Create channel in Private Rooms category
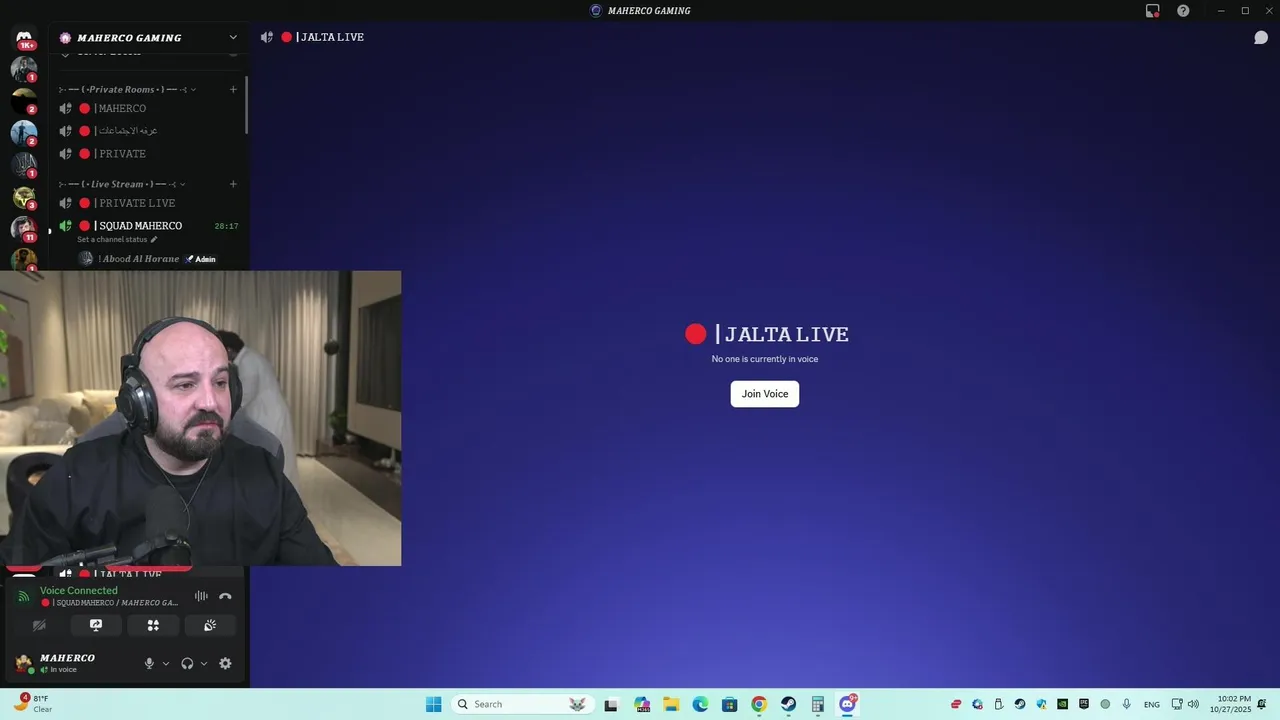This screenshot has height=720, width=1280. [233, 89]
